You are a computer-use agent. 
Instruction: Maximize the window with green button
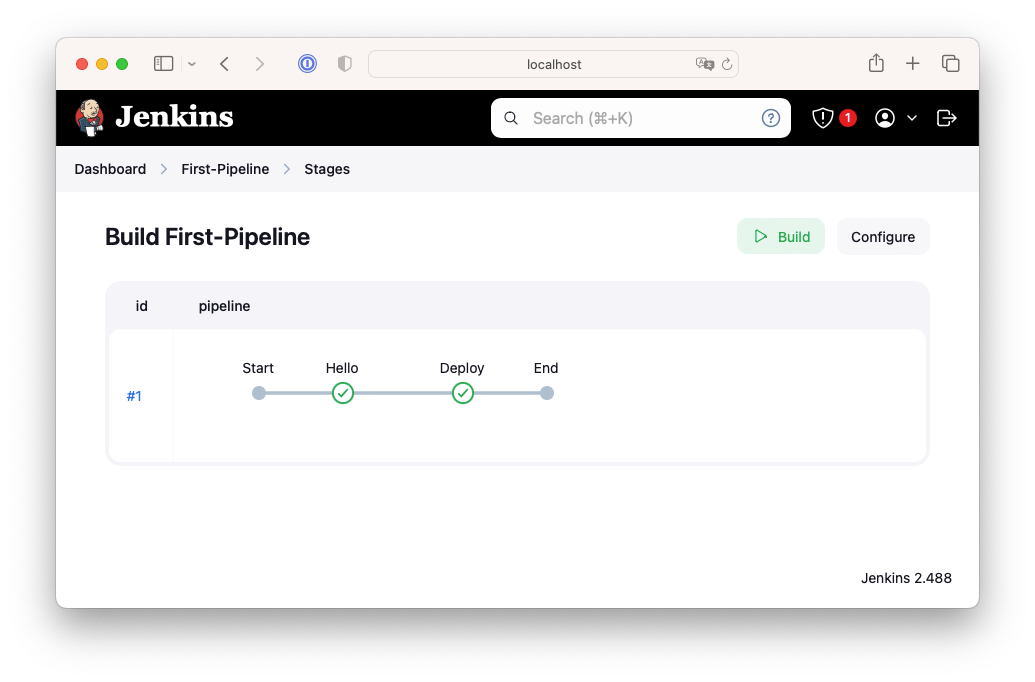pos(122,64)
